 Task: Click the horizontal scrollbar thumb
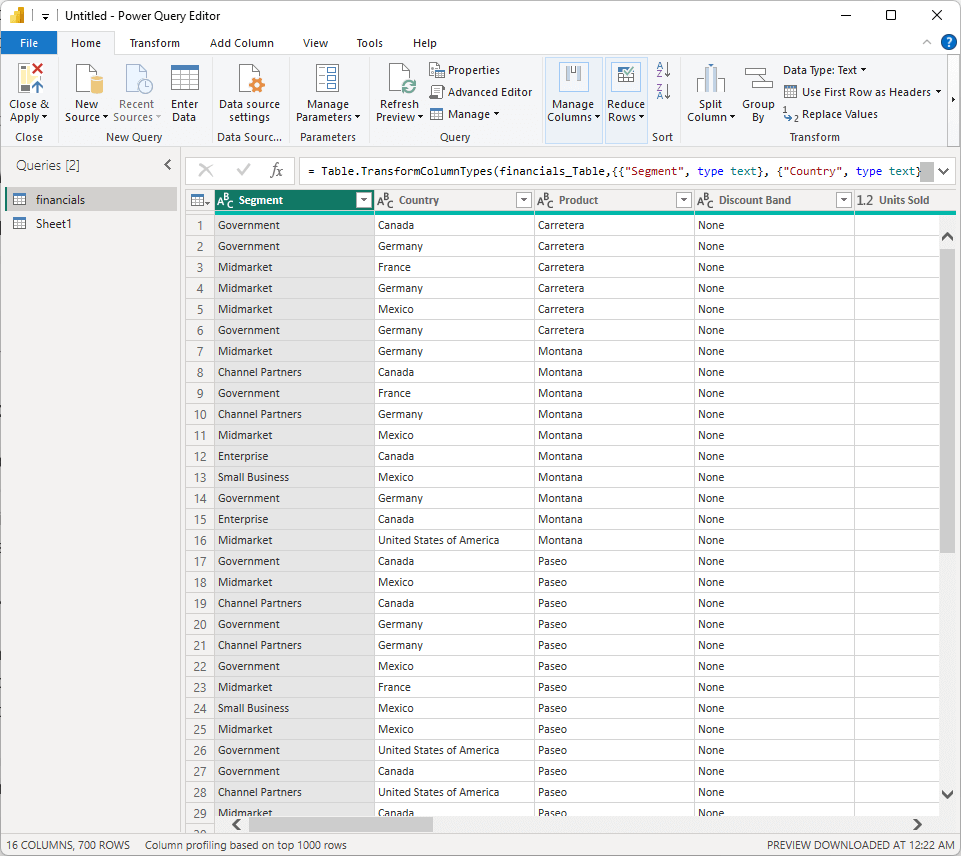click(x=341, y=825)
